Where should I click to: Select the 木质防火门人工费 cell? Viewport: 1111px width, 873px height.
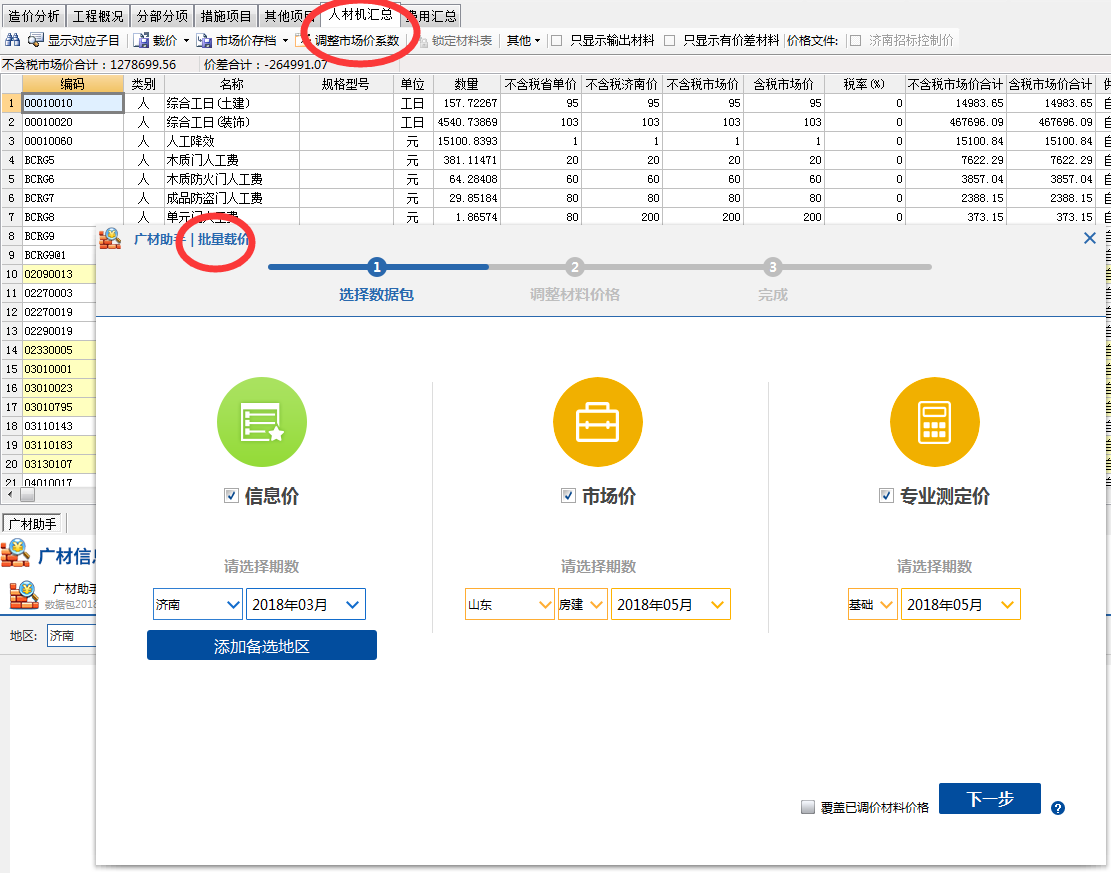pyautogui.click(x=232, y=179)
